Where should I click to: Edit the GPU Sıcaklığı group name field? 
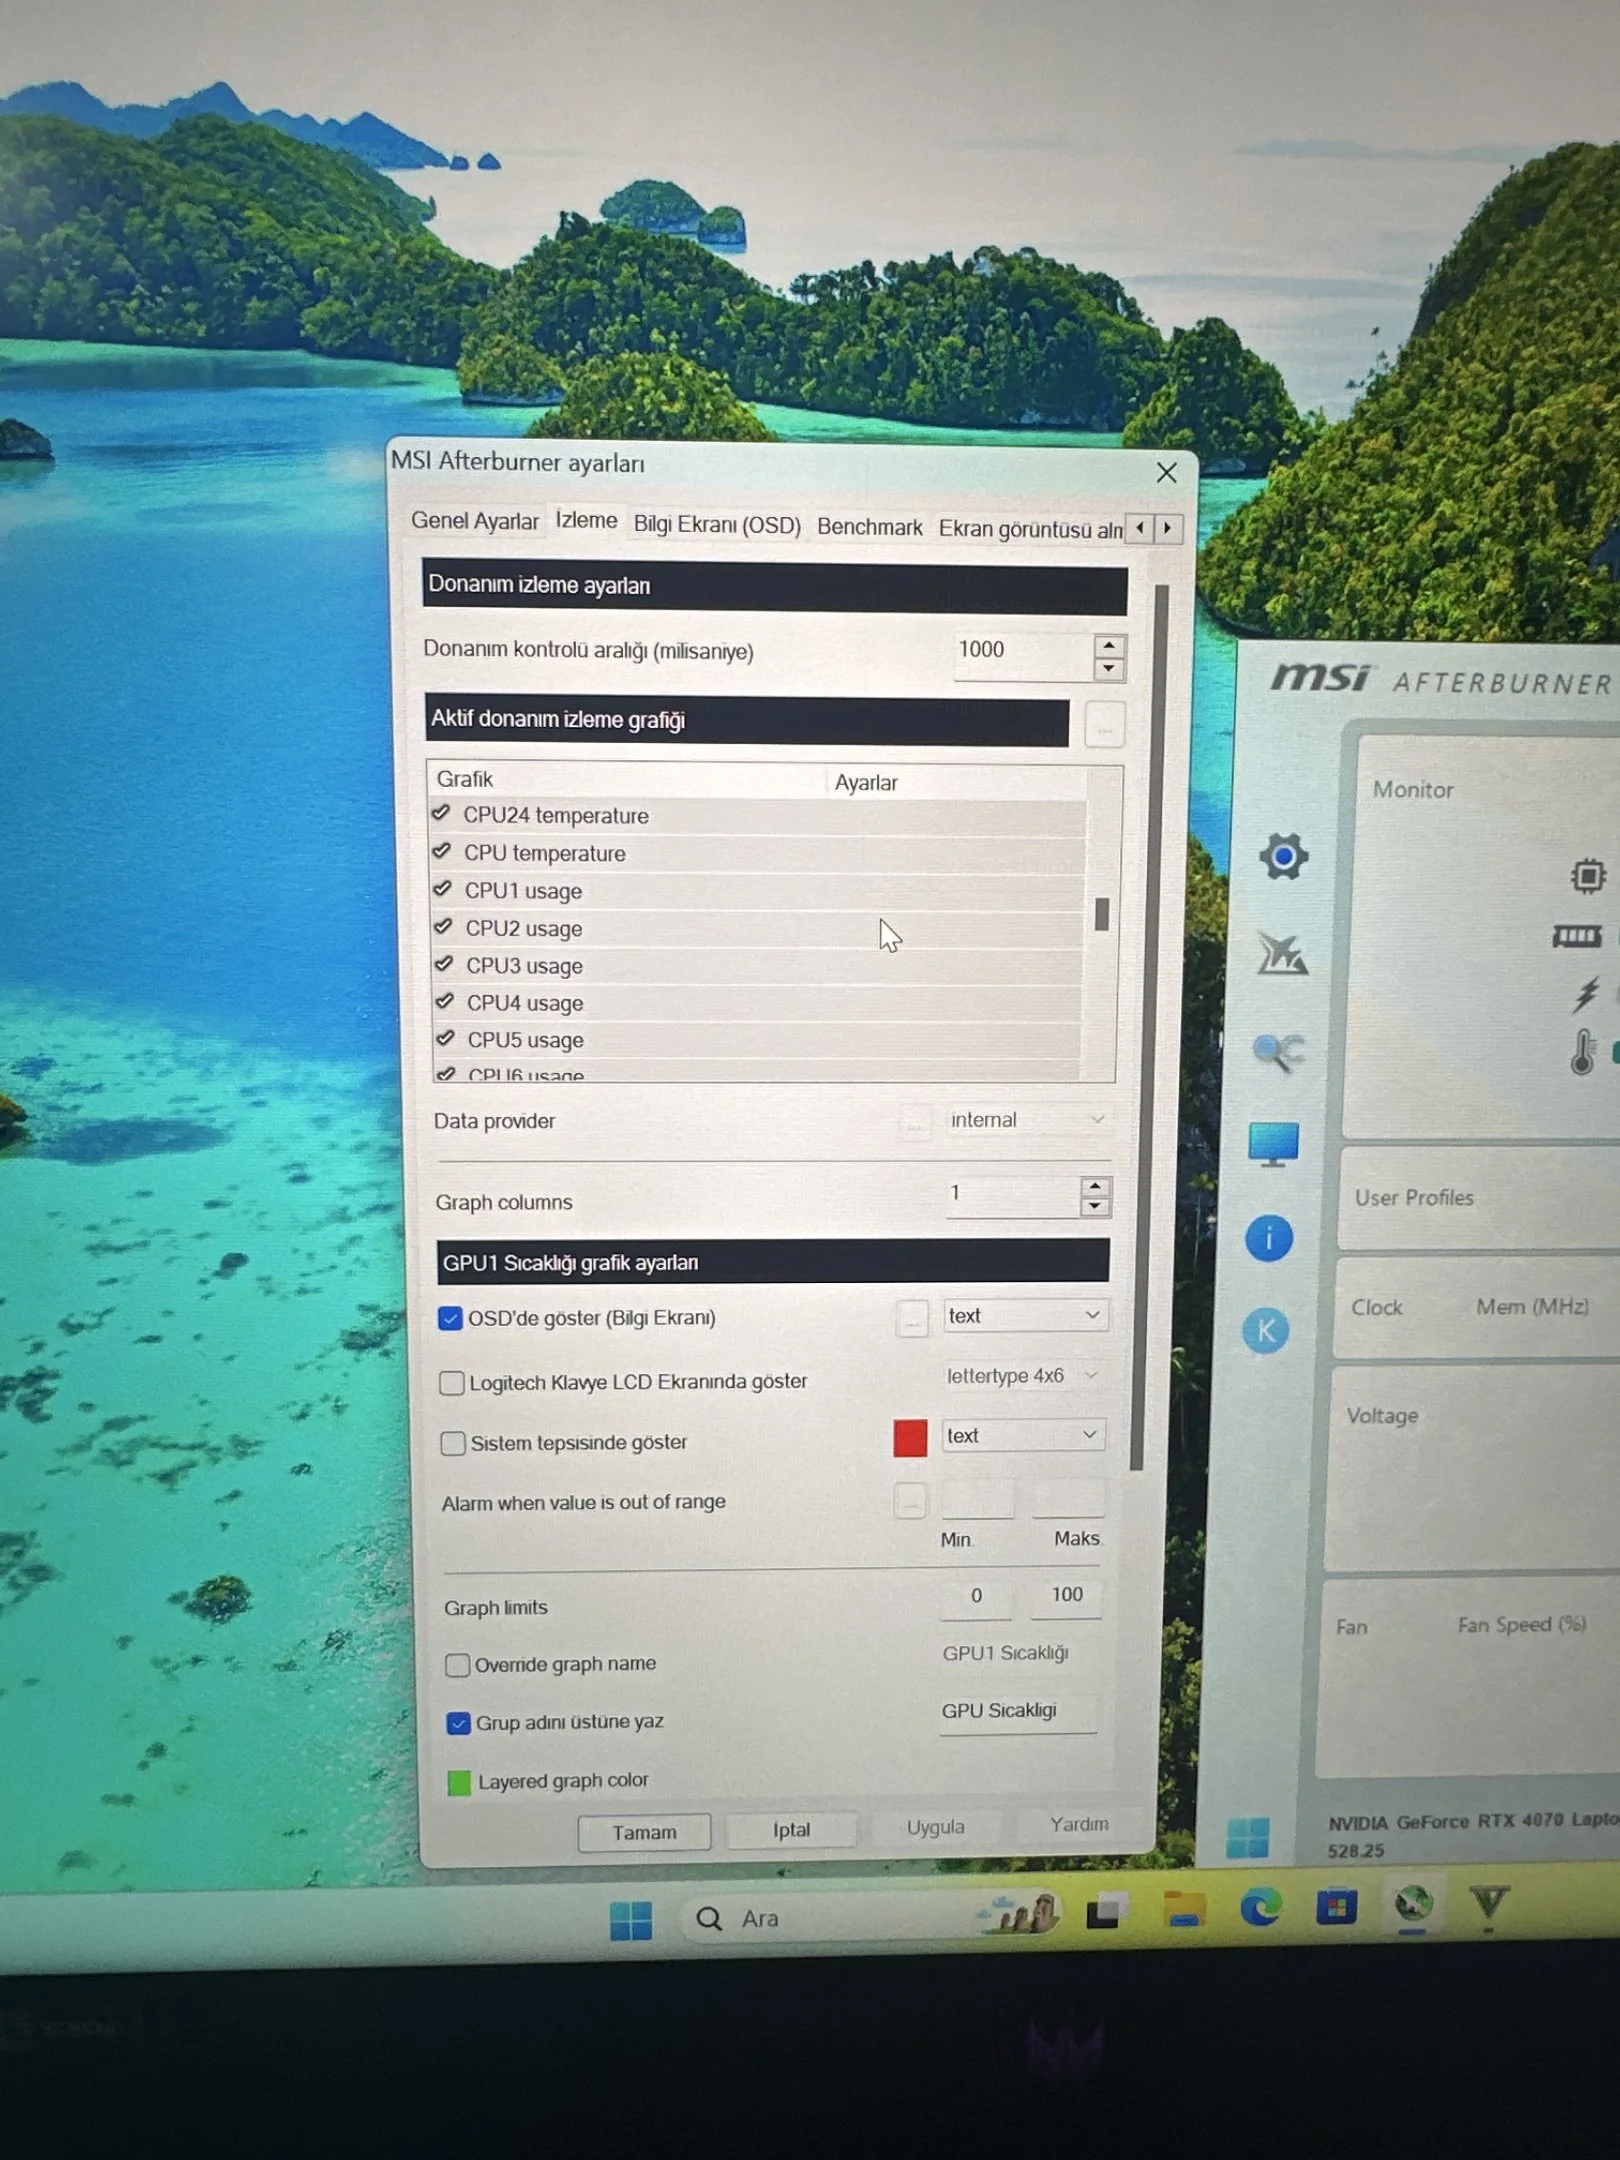1018,1712
